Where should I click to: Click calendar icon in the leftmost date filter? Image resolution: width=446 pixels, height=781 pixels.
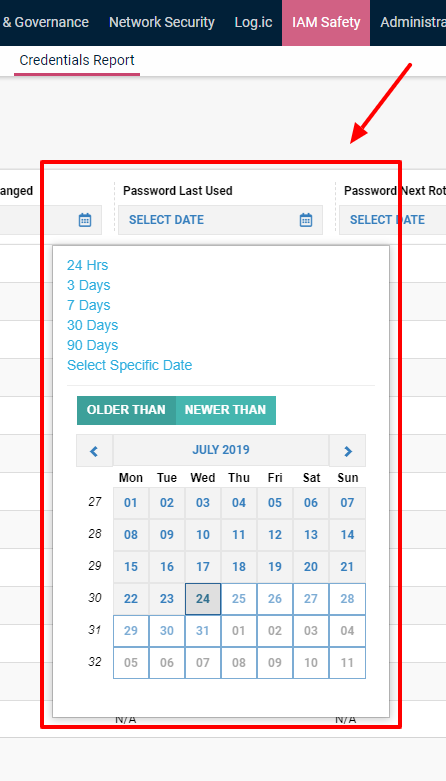coord(85,220)
